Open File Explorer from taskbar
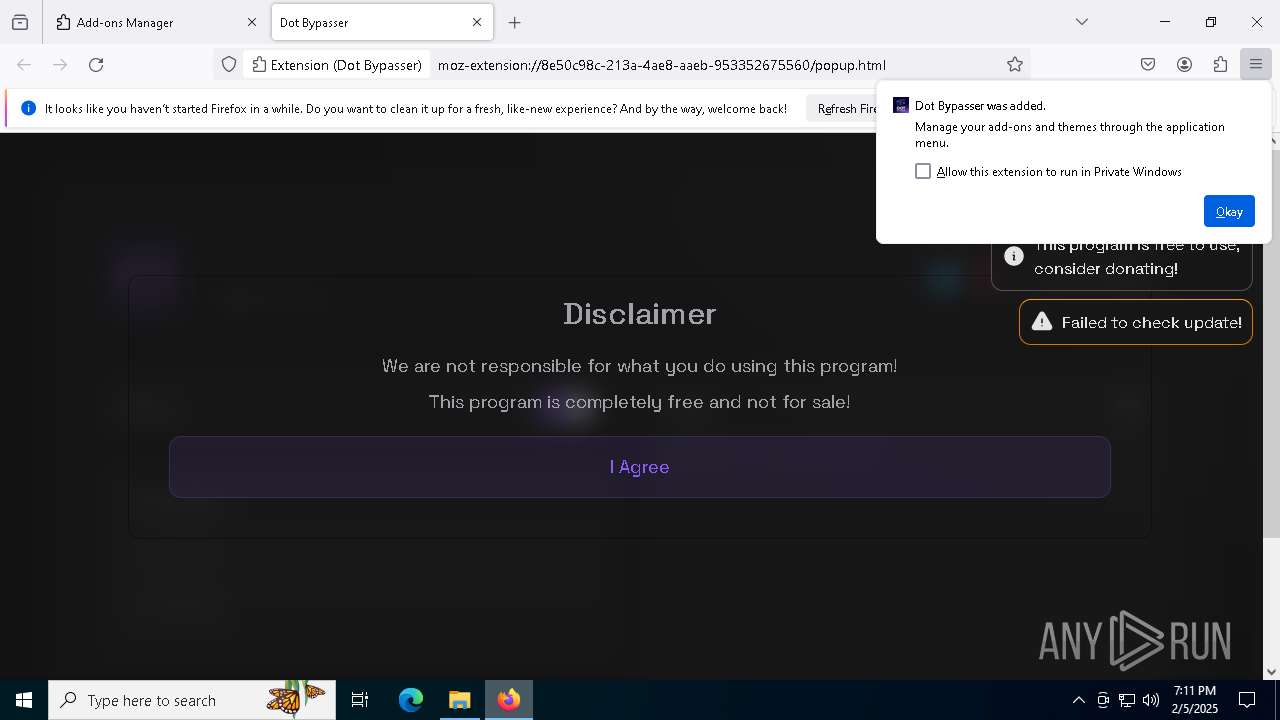 (460, 700)
